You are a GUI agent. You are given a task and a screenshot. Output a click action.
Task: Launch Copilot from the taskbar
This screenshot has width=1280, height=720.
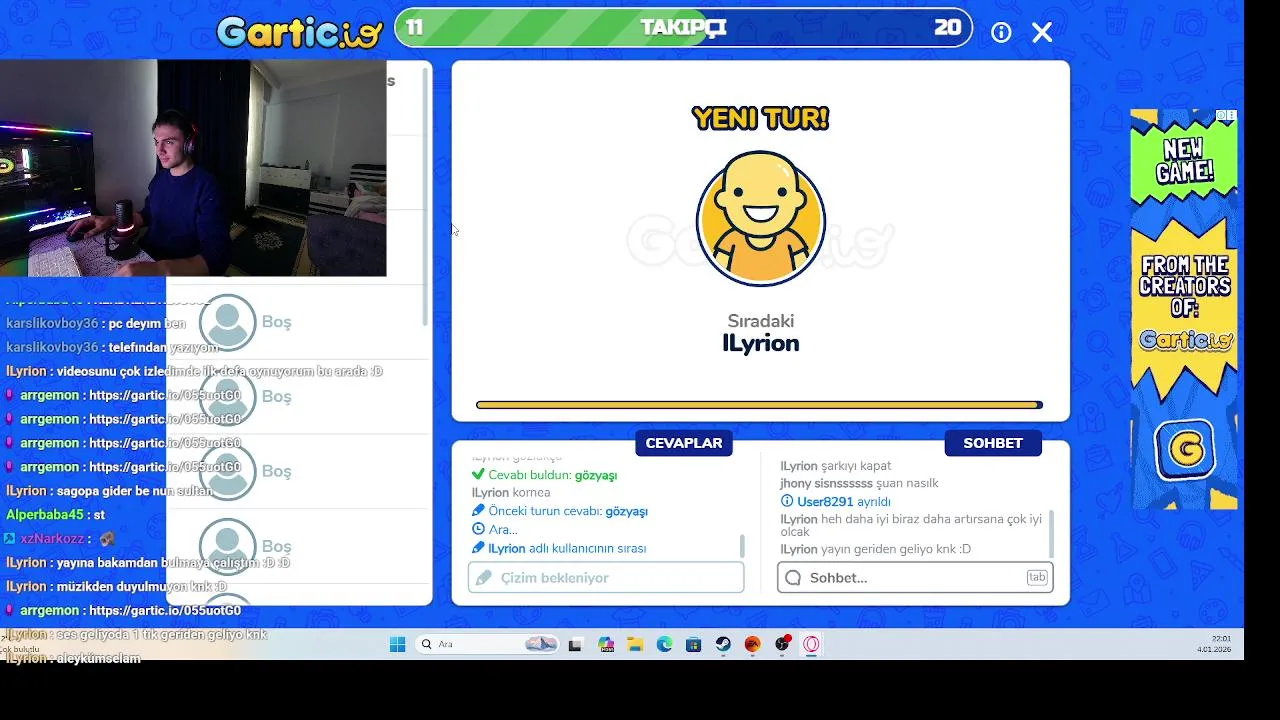coord(606,645)
